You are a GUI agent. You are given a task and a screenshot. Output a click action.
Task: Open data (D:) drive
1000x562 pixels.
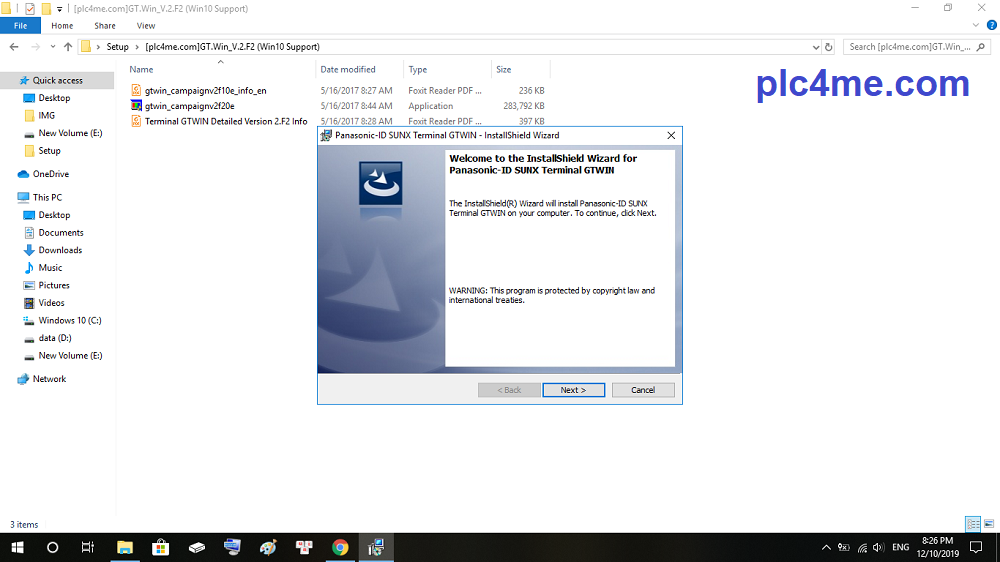pos(55,337)
